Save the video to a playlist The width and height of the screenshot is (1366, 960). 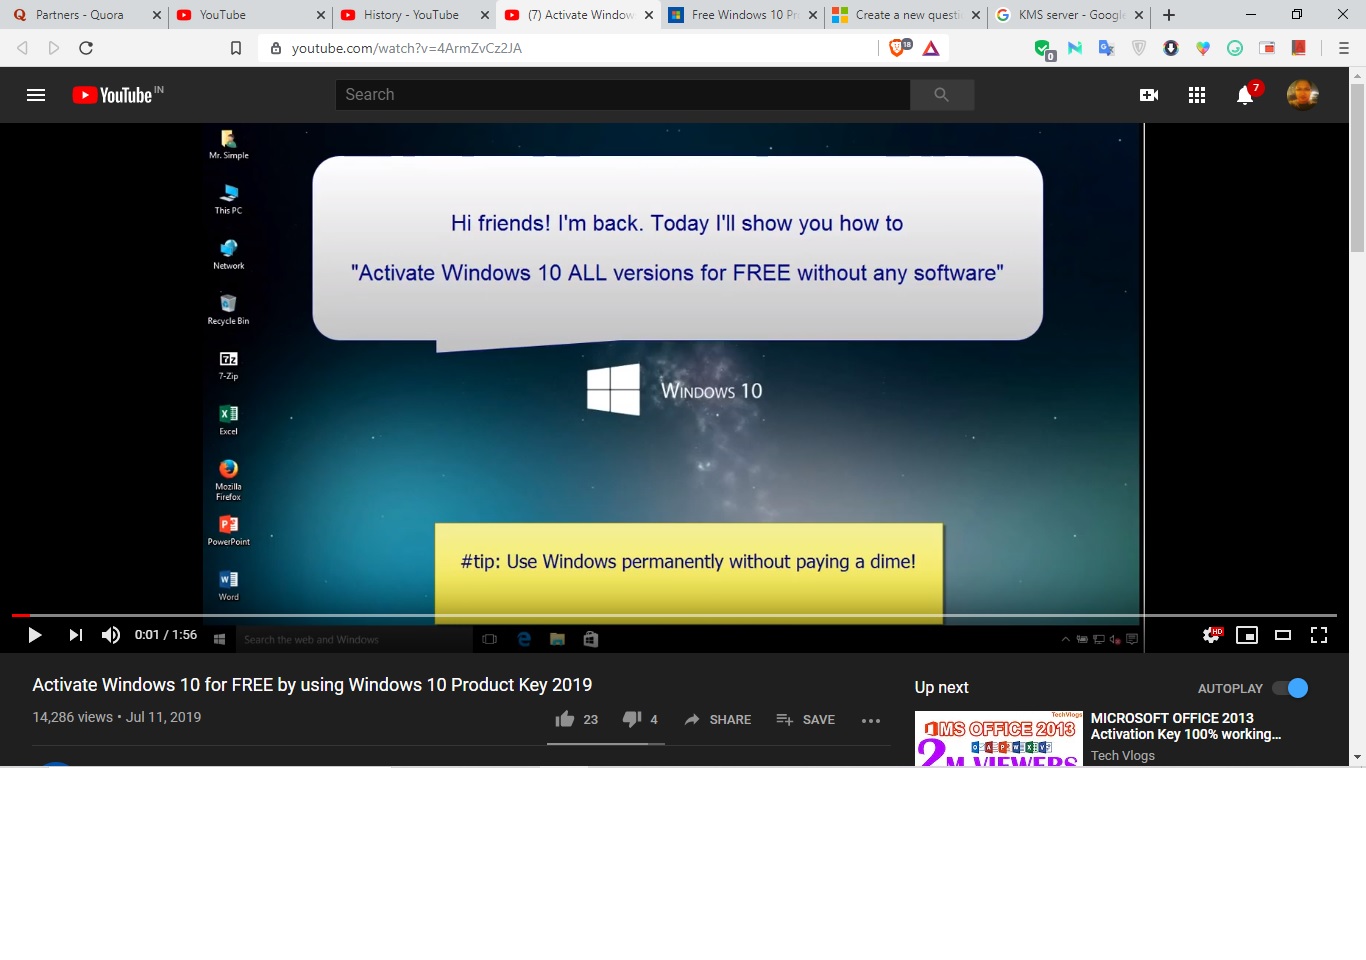pos(806,719)
